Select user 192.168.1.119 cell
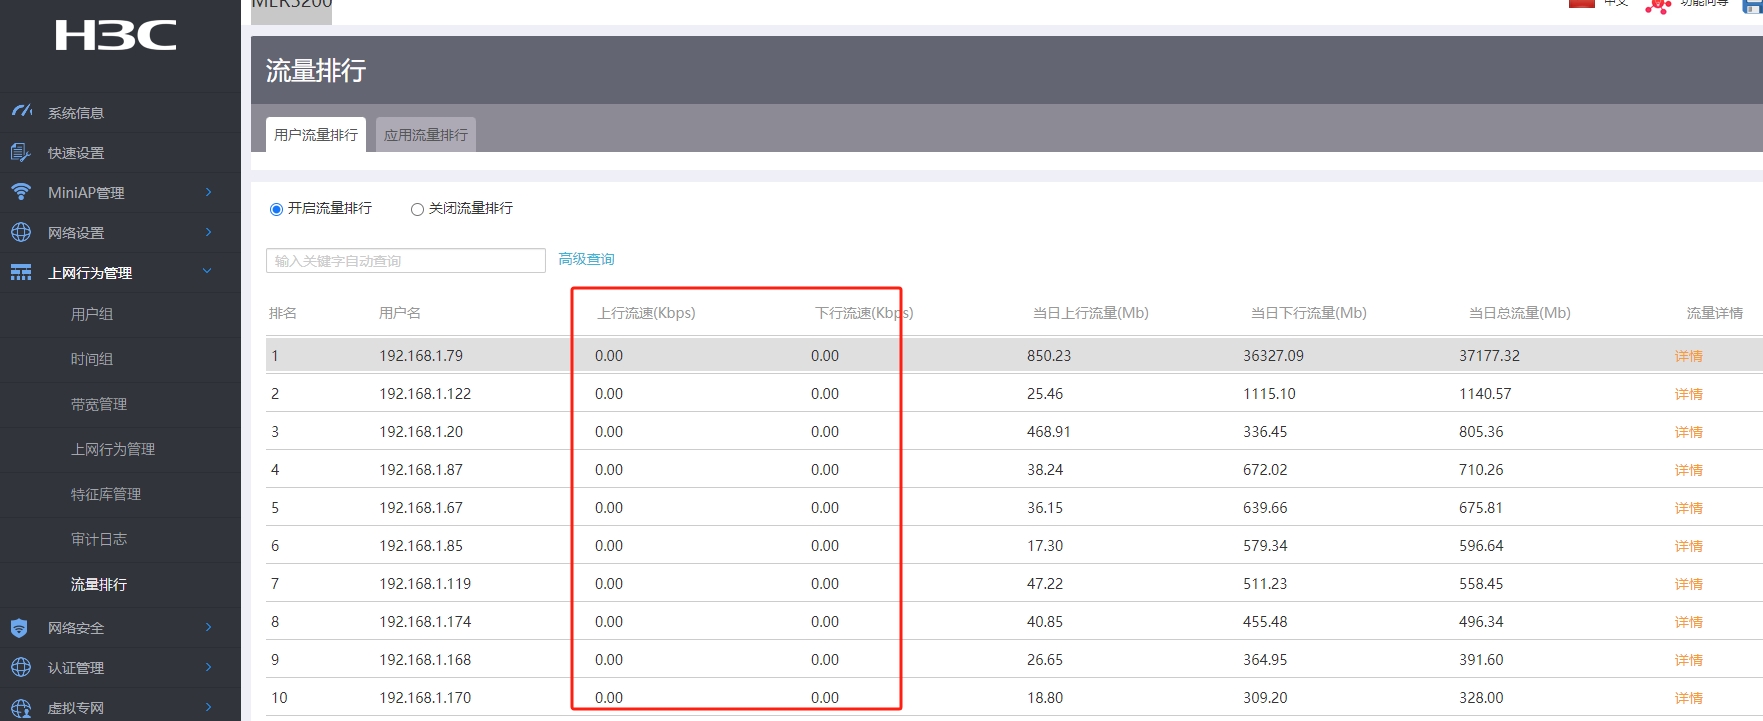Screen dimensions: 1763x721 tap(425, 584)
